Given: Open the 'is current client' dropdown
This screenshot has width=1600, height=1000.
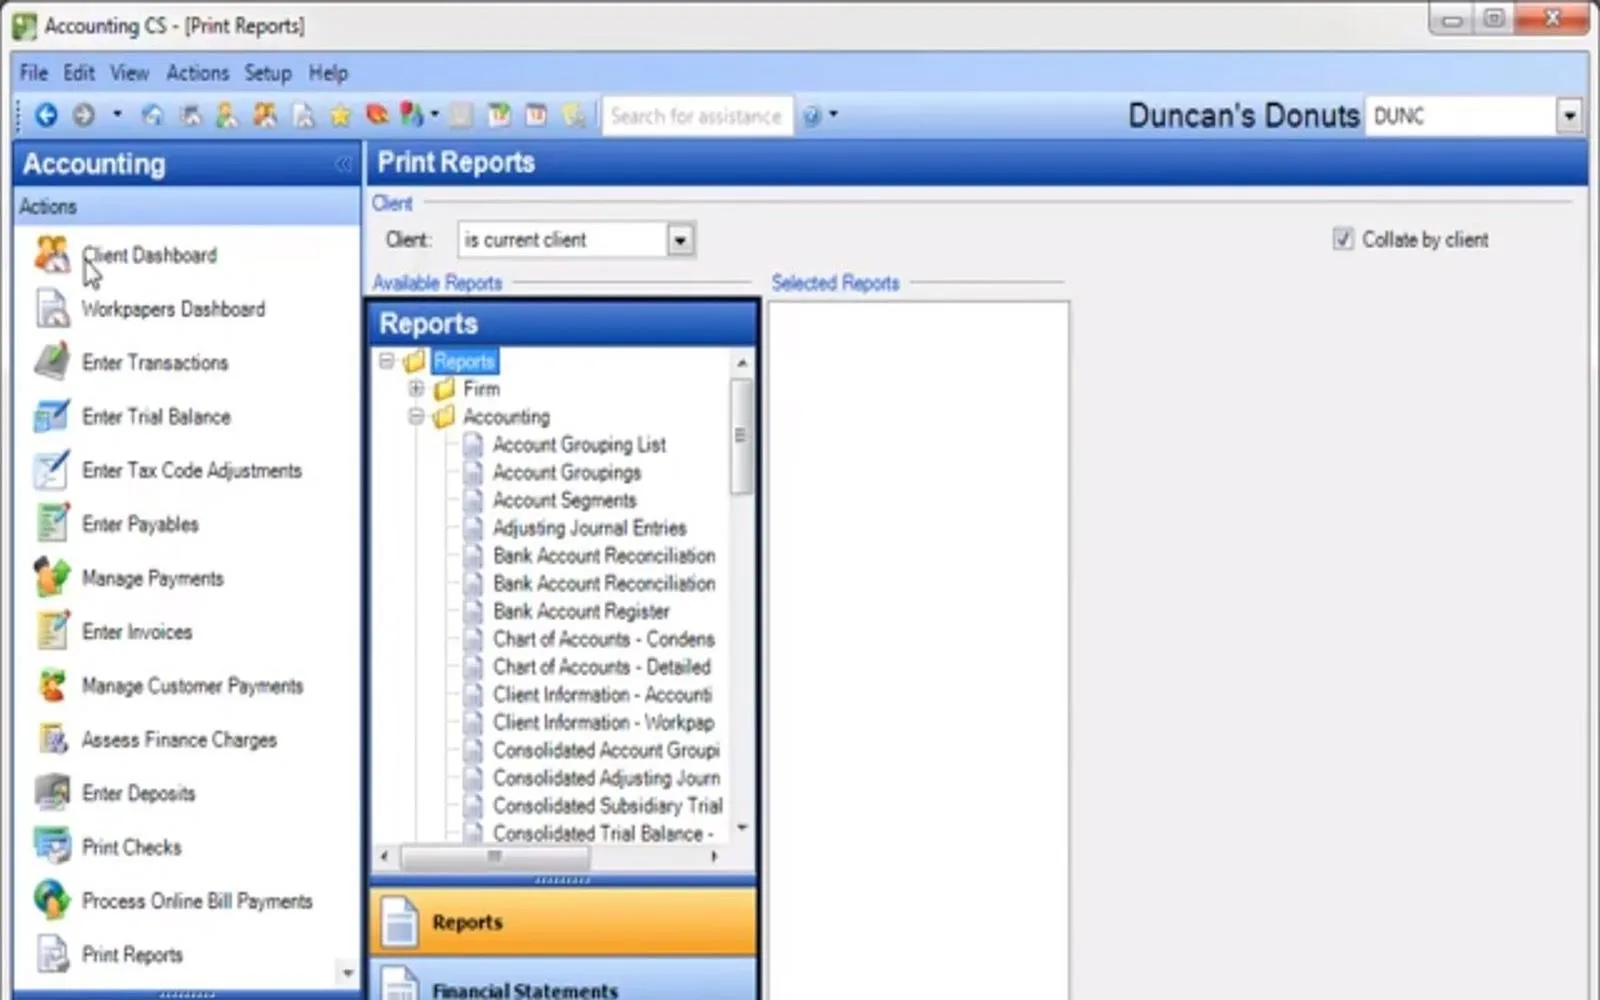Looking at the screenshot, I should 680,240.
